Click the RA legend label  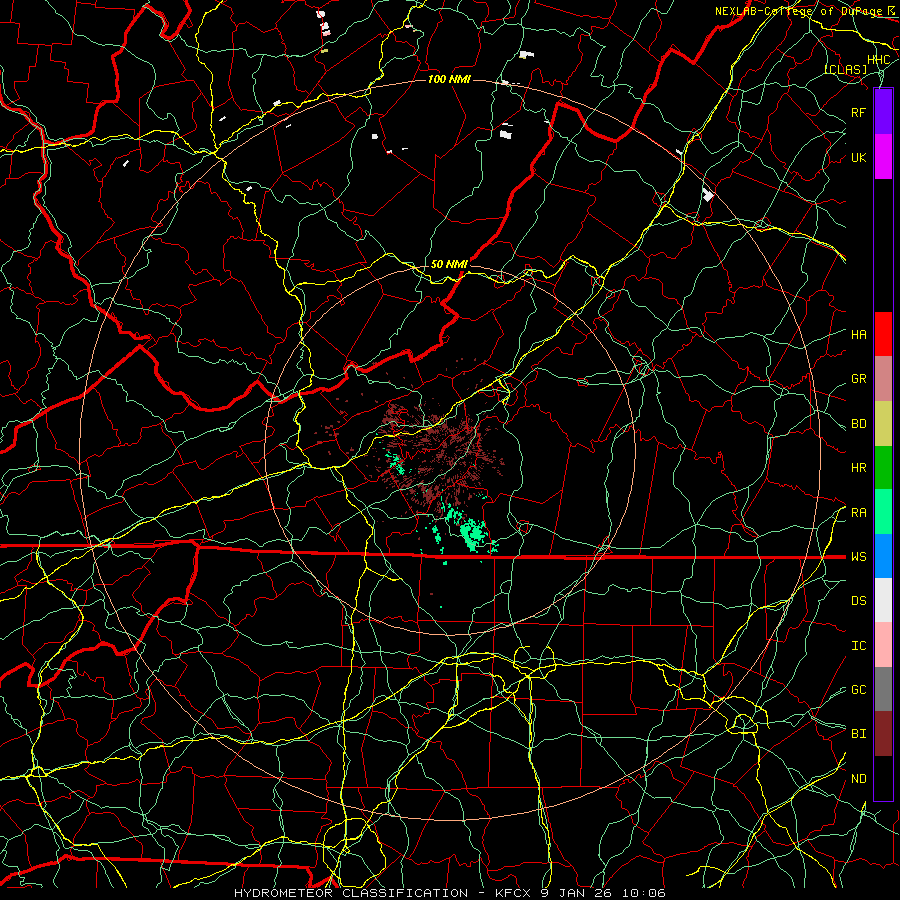click(x=858, y=513)
